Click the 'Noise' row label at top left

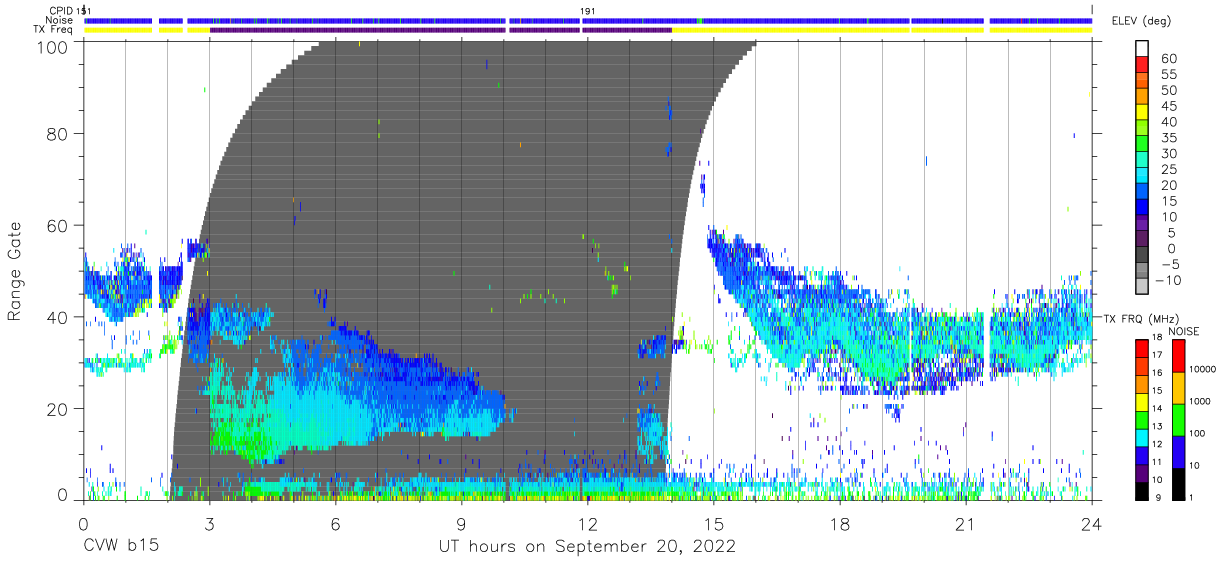(59, 20)
